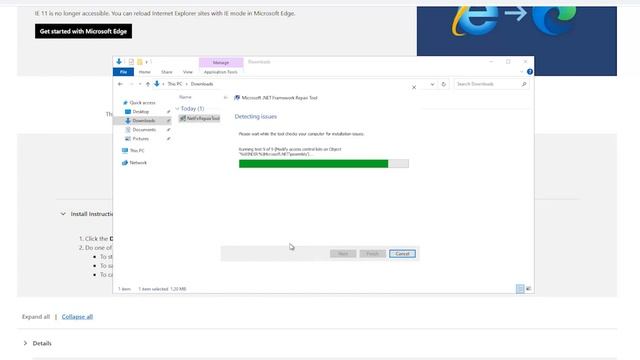The height and width of the screenshot is (360, 640).
Task: Open the address bar history dropdown arrow
Action: [432, 84]
